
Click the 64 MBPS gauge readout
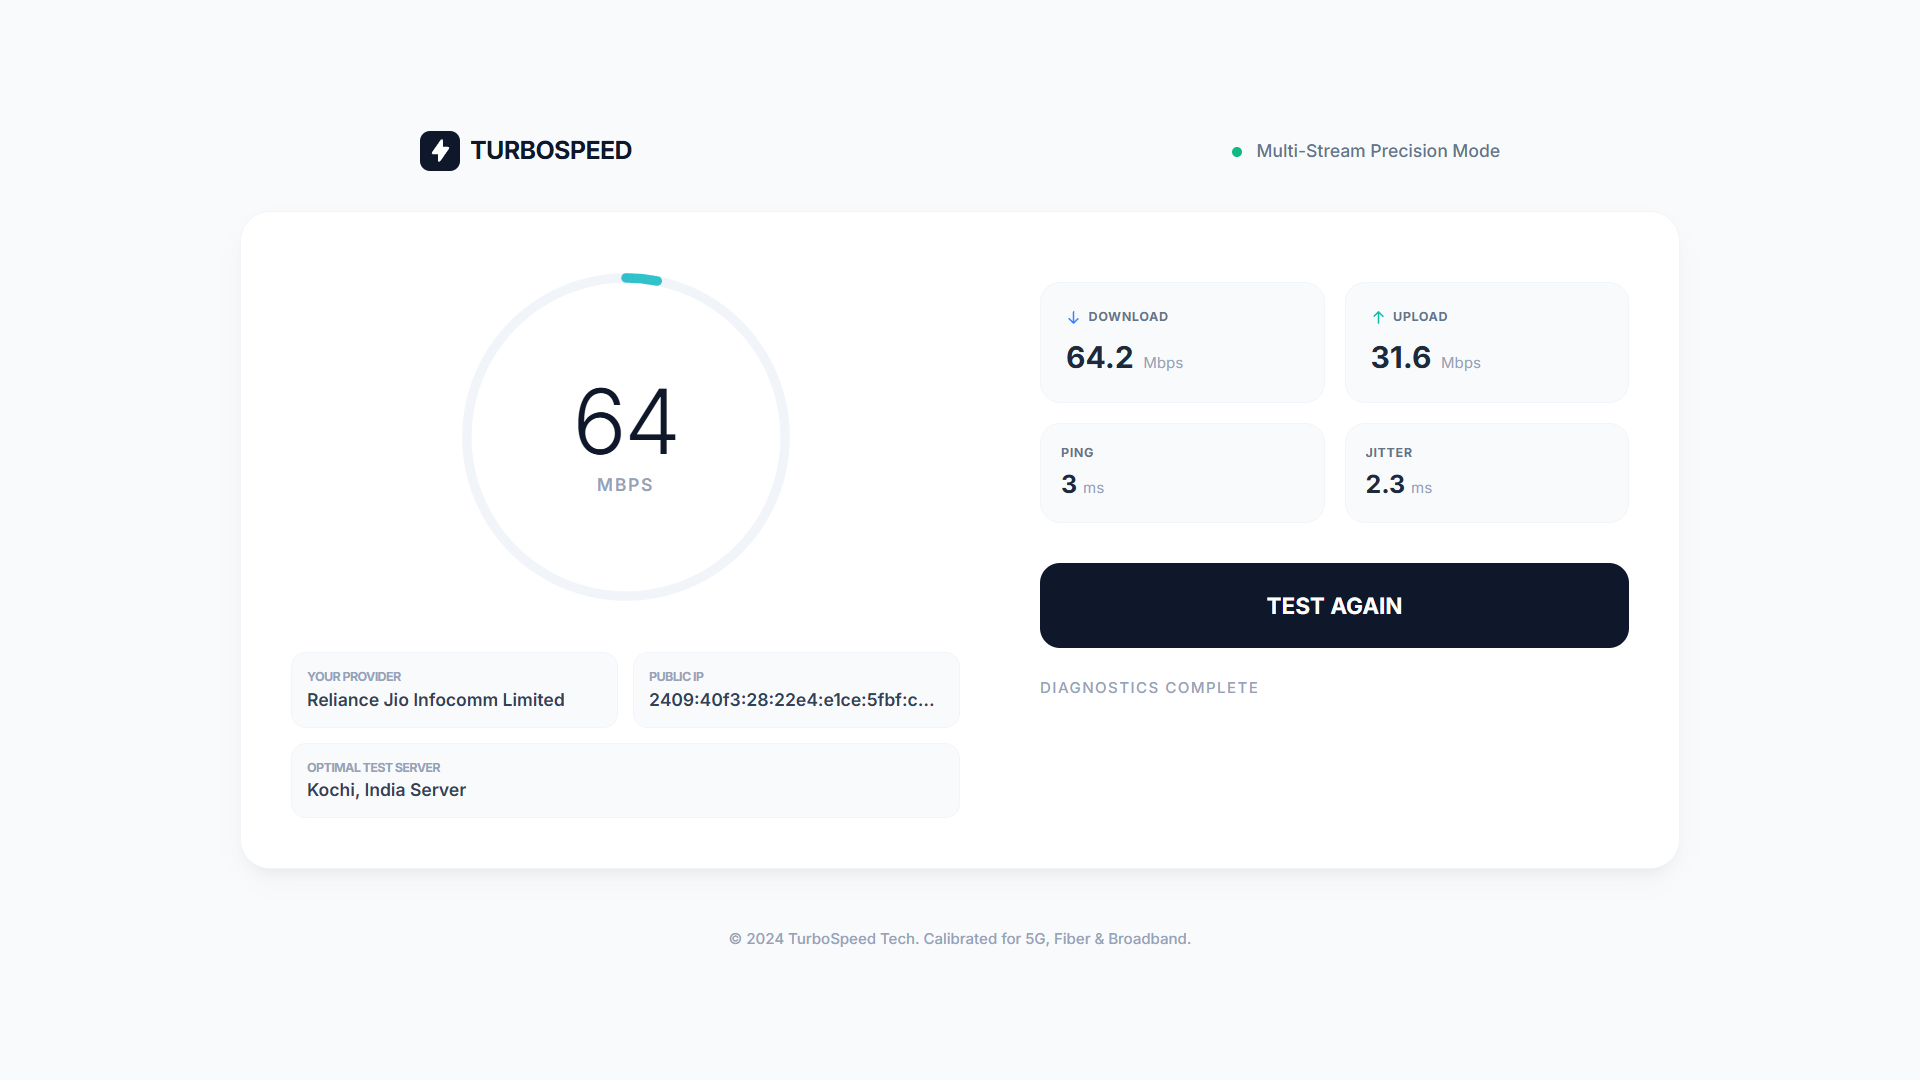coord(626,423)
